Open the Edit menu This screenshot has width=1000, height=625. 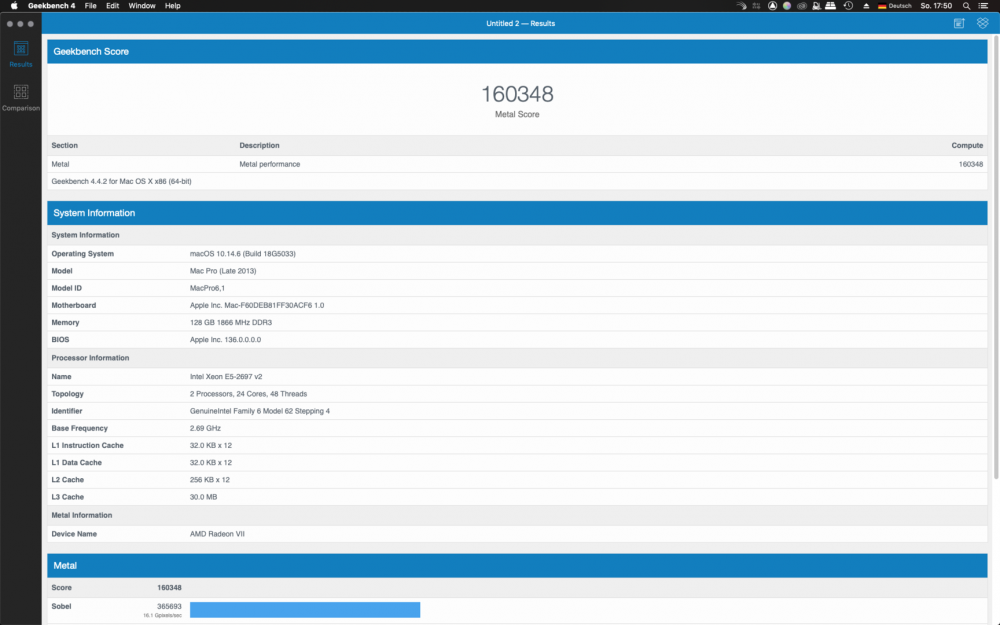click(x=112, y=6)
